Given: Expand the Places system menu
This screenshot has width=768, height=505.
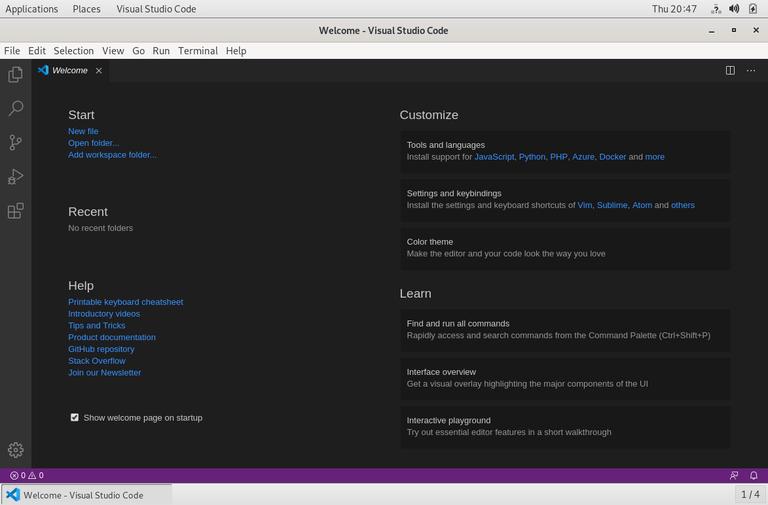Looking at the screenshot, I should pos(86,9).
